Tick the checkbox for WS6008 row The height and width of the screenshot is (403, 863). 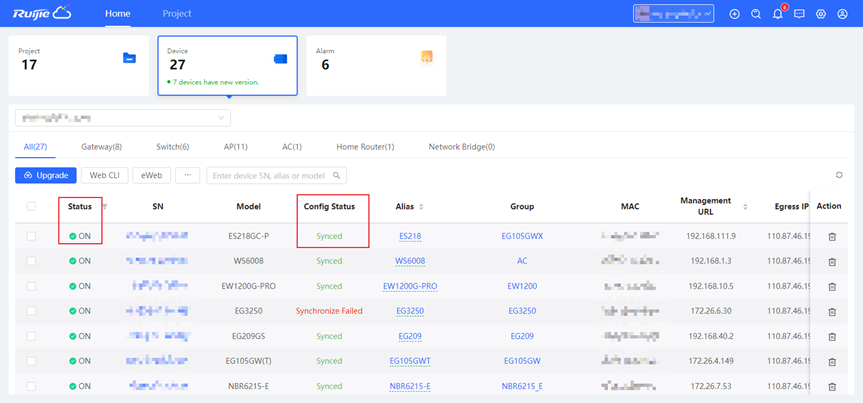(x=31, y=261)
